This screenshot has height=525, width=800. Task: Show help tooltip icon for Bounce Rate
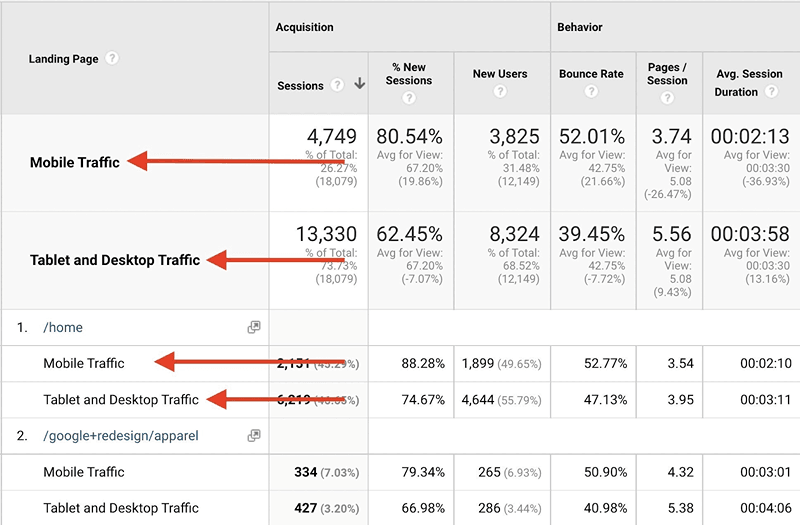pos(590,92)
